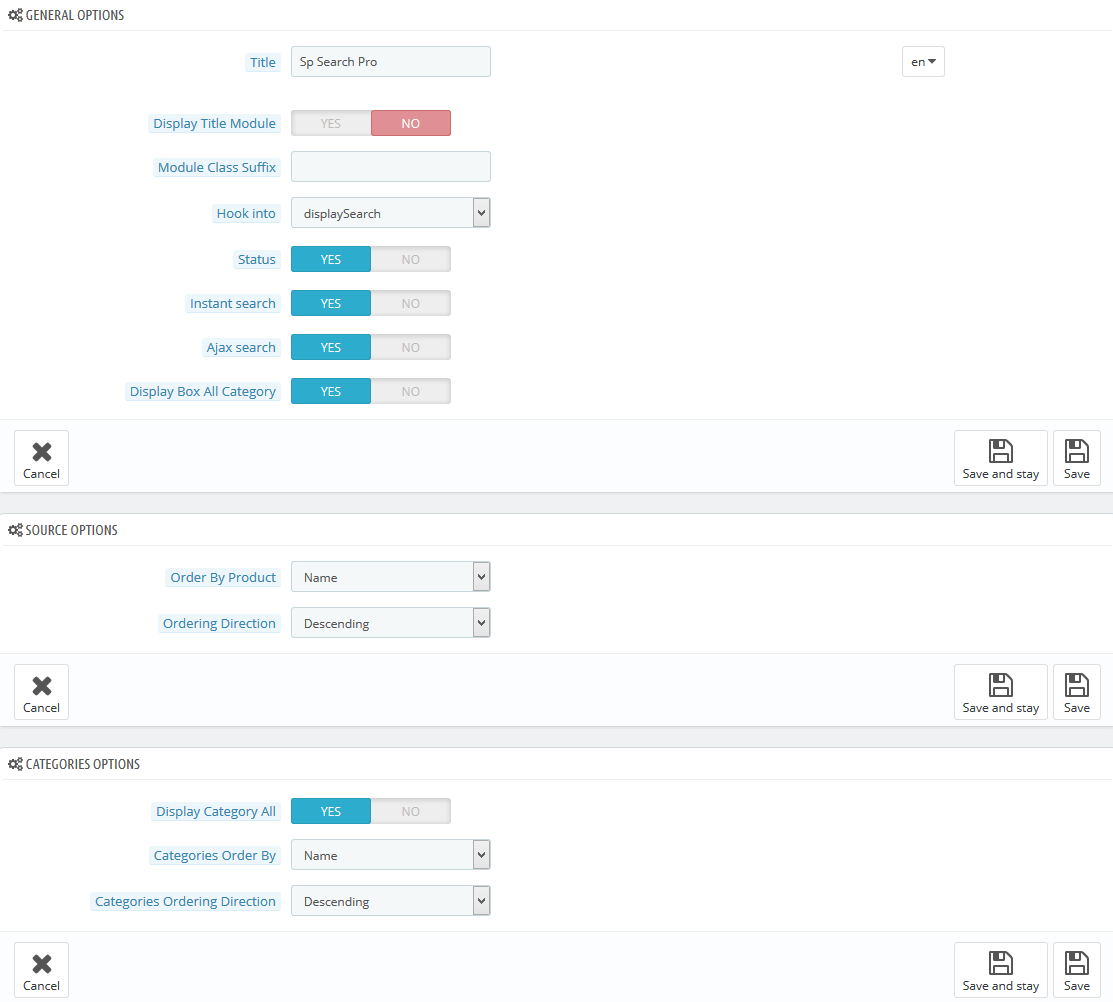Select YES for Status
The image size is (1113, 1002).
click(x=331, y=260)
